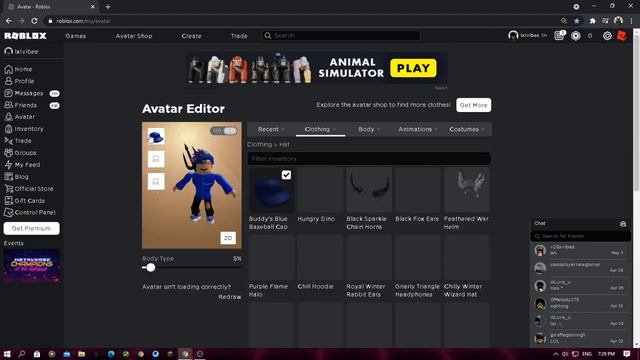Uncheck Buddy's Blue Baseball Cap checkbox
Screen dimensions: 640x360
click(x=286, y=175)
